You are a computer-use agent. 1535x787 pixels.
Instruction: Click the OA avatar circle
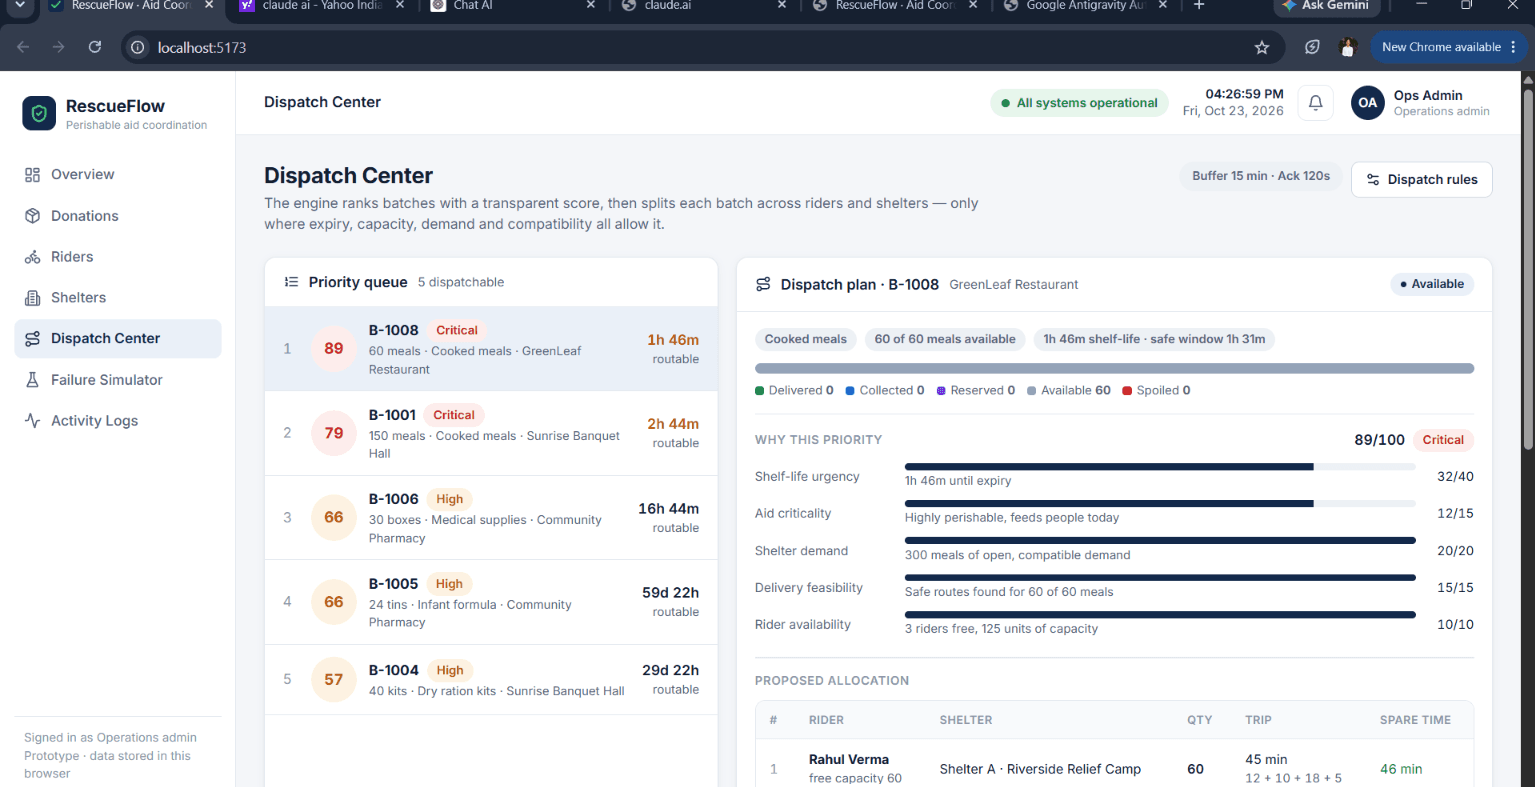click(x=1367, y=102)
